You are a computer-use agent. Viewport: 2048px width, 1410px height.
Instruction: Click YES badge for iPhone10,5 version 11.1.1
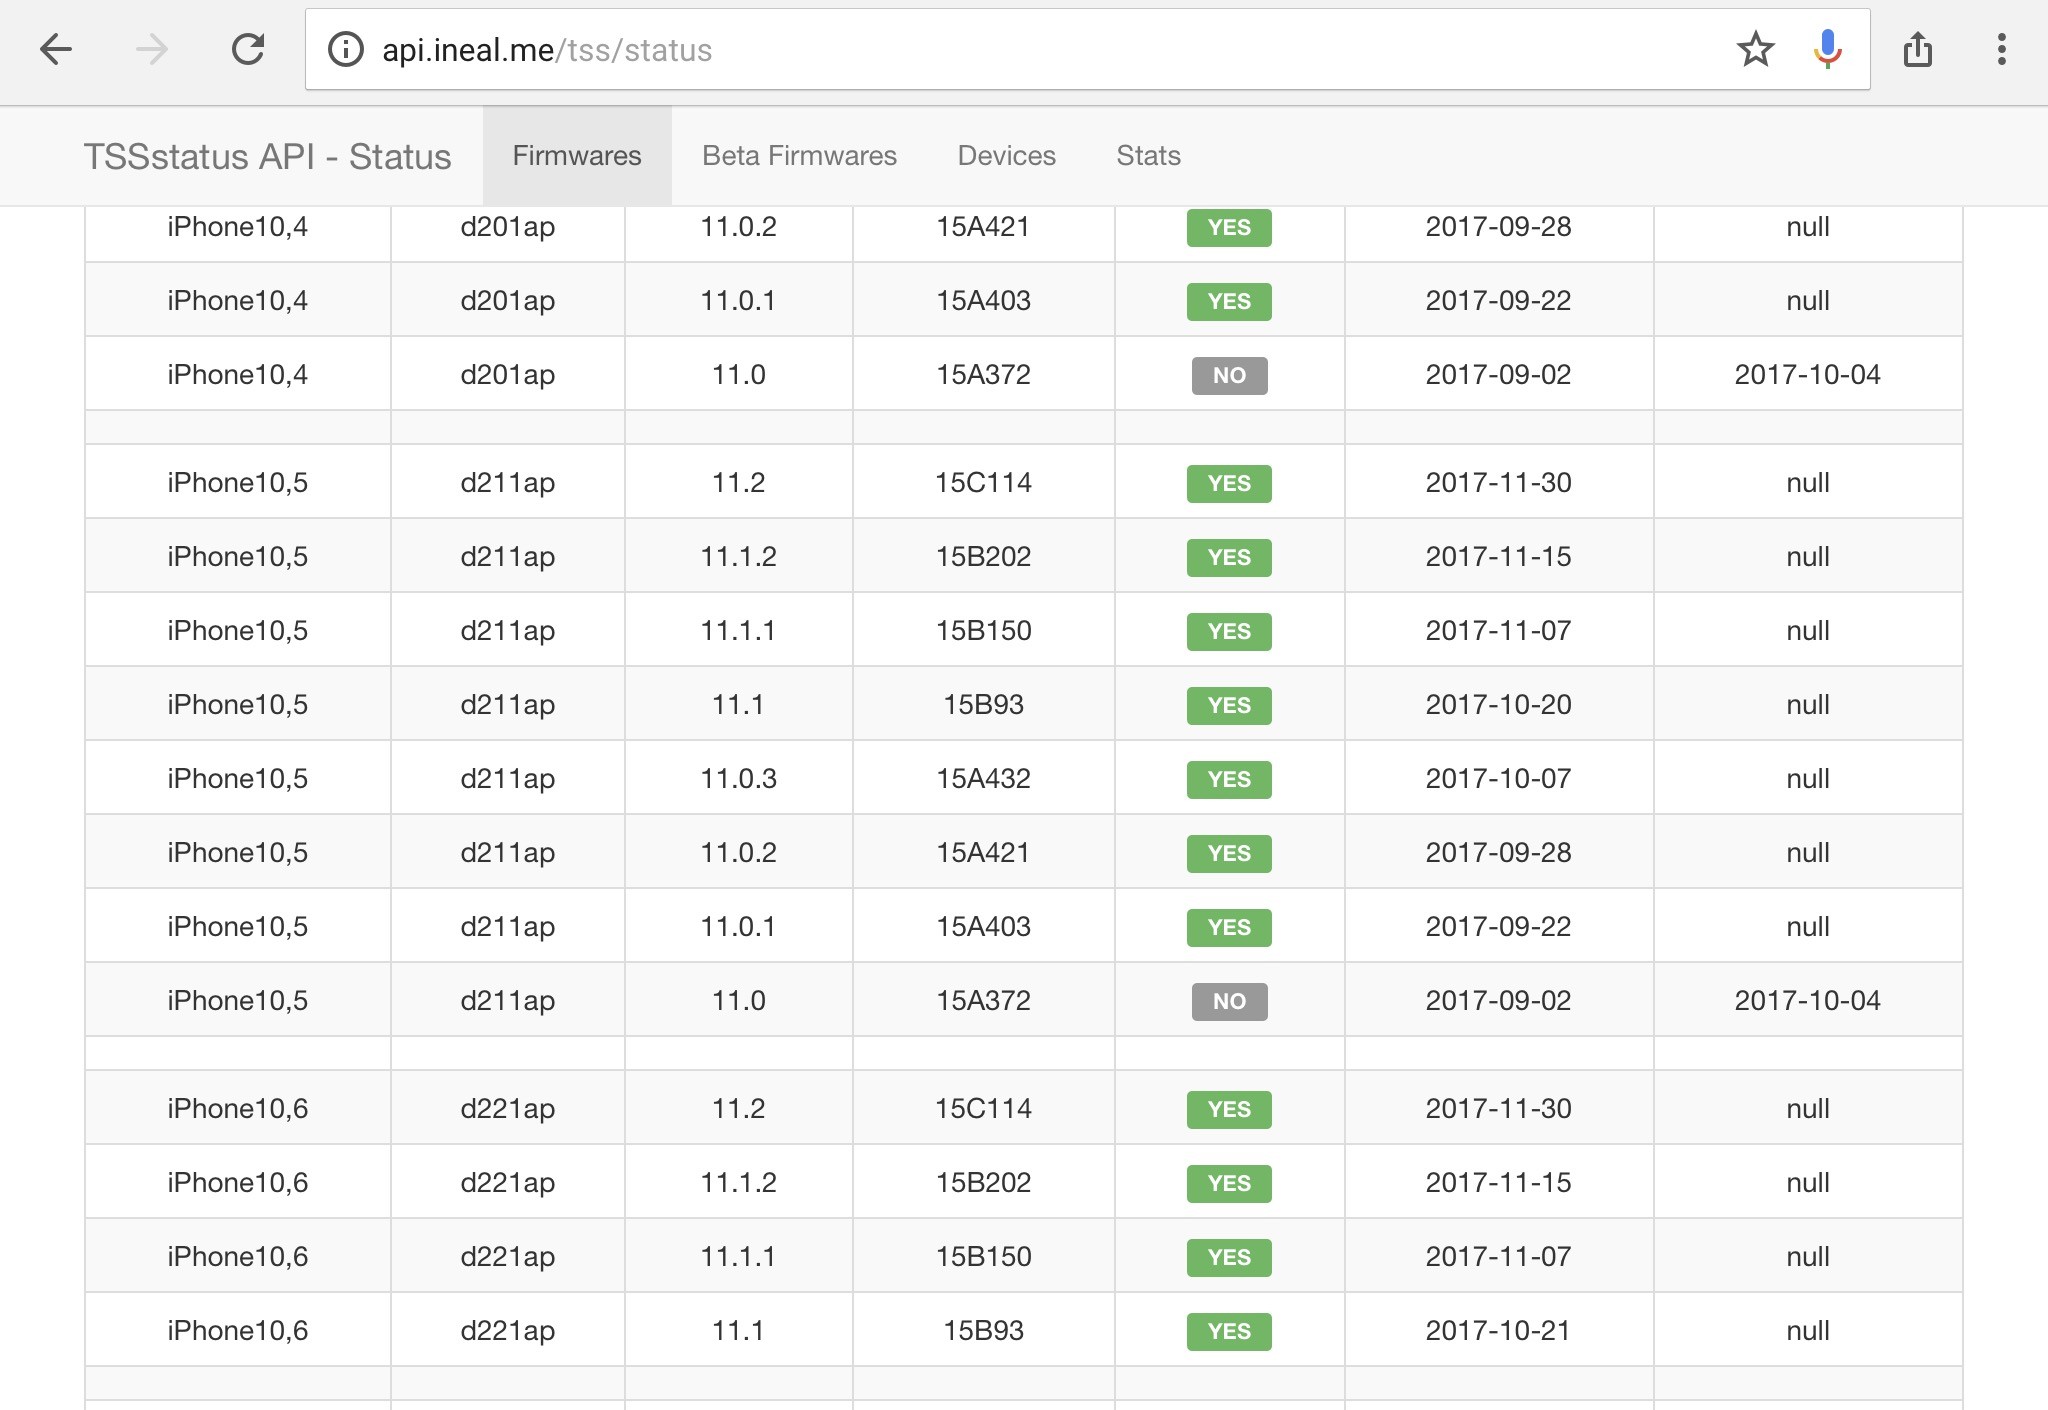coord(1229,631)
